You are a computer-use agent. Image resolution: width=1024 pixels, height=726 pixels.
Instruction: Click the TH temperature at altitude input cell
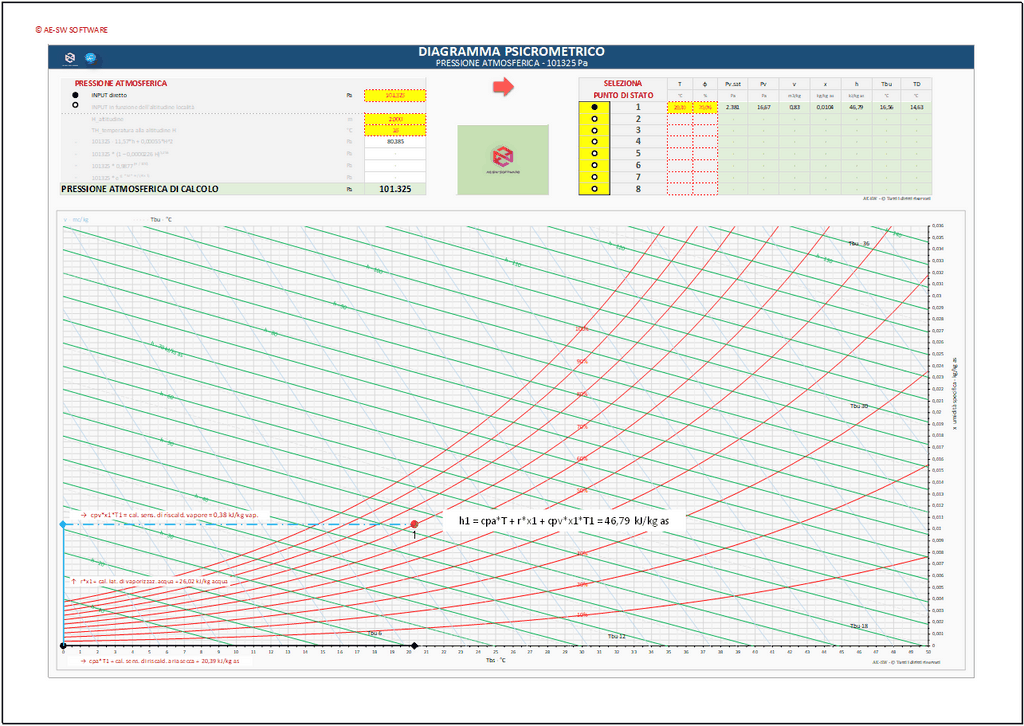(395, 130)
